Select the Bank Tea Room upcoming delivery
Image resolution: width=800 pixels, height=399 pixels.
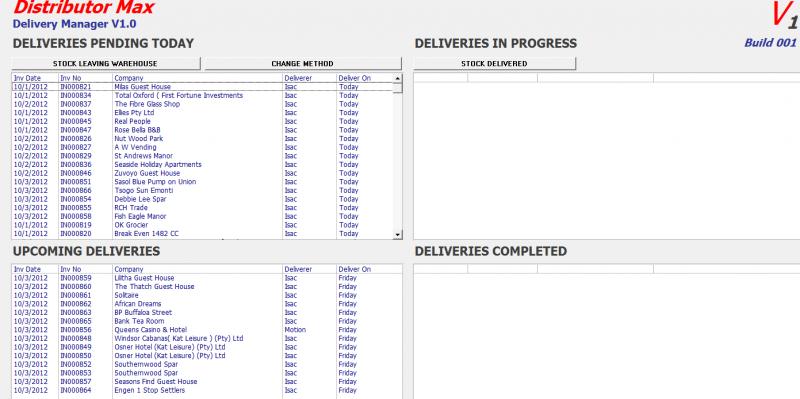tap(207, 321)
